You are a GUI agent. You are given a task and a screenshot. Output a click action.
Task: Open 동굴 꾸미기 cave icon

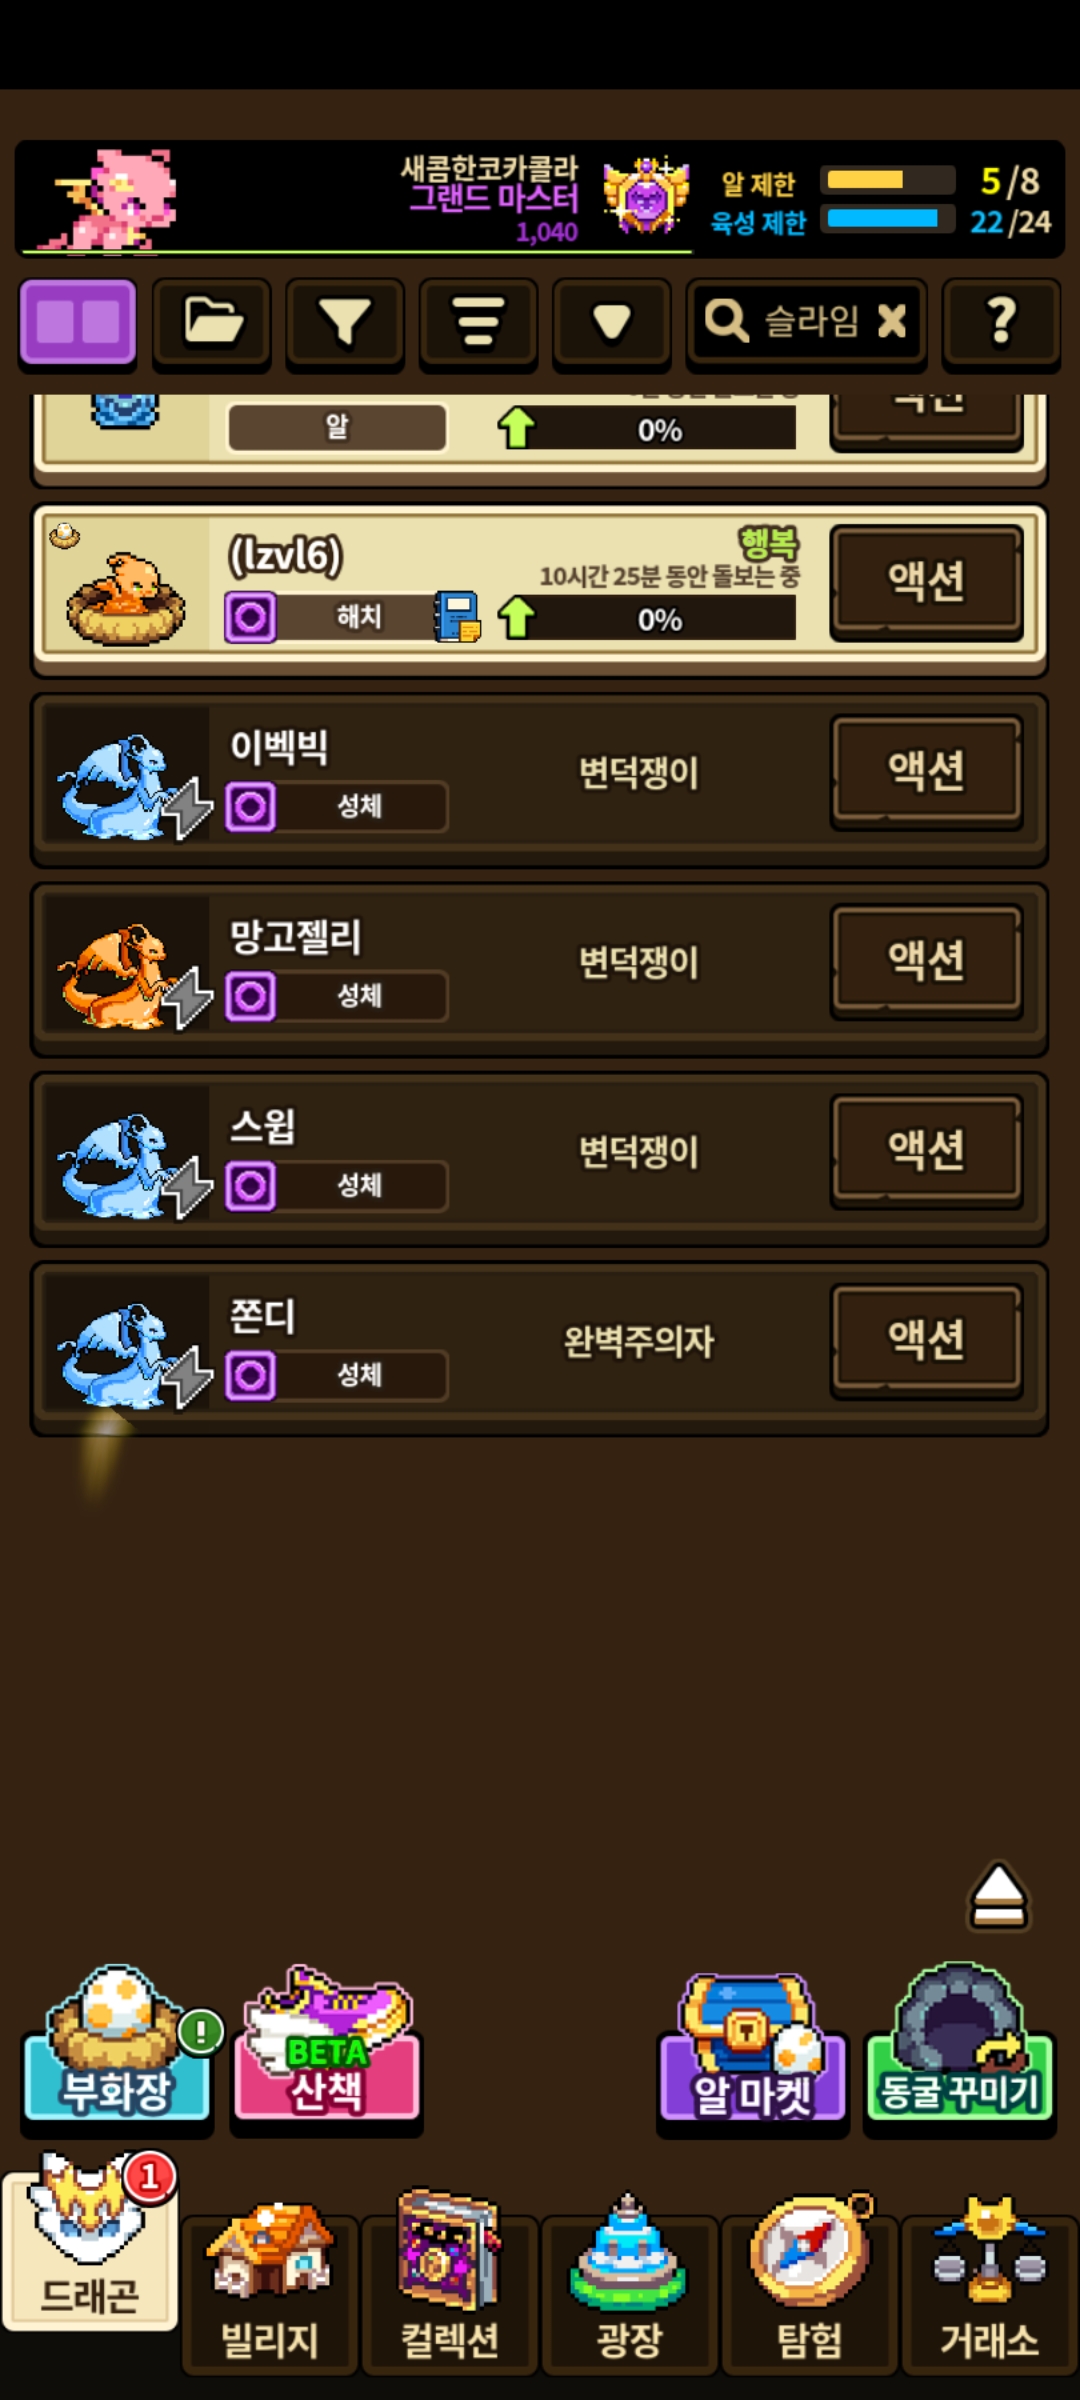tap(959, 2044)
